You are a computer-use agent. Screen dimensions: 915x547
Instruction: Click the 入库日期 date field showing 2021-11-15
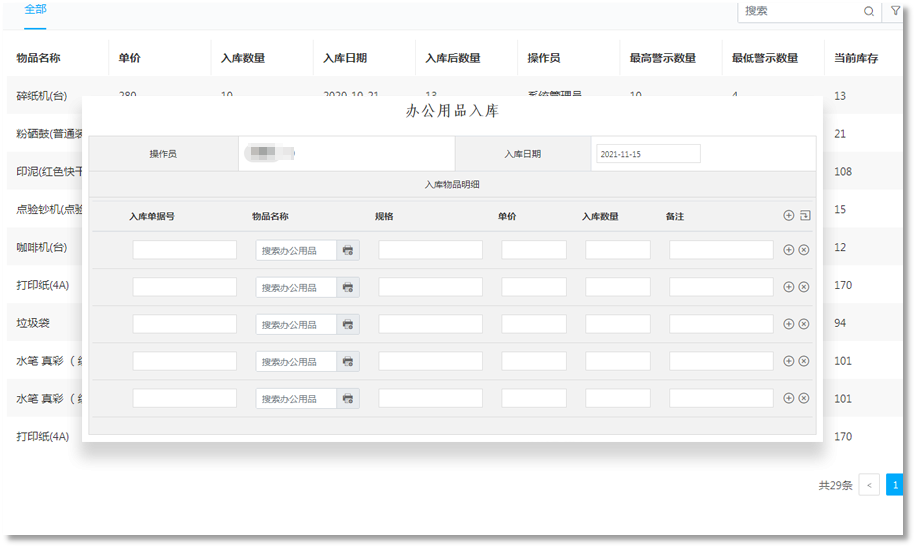coord(647,154)
